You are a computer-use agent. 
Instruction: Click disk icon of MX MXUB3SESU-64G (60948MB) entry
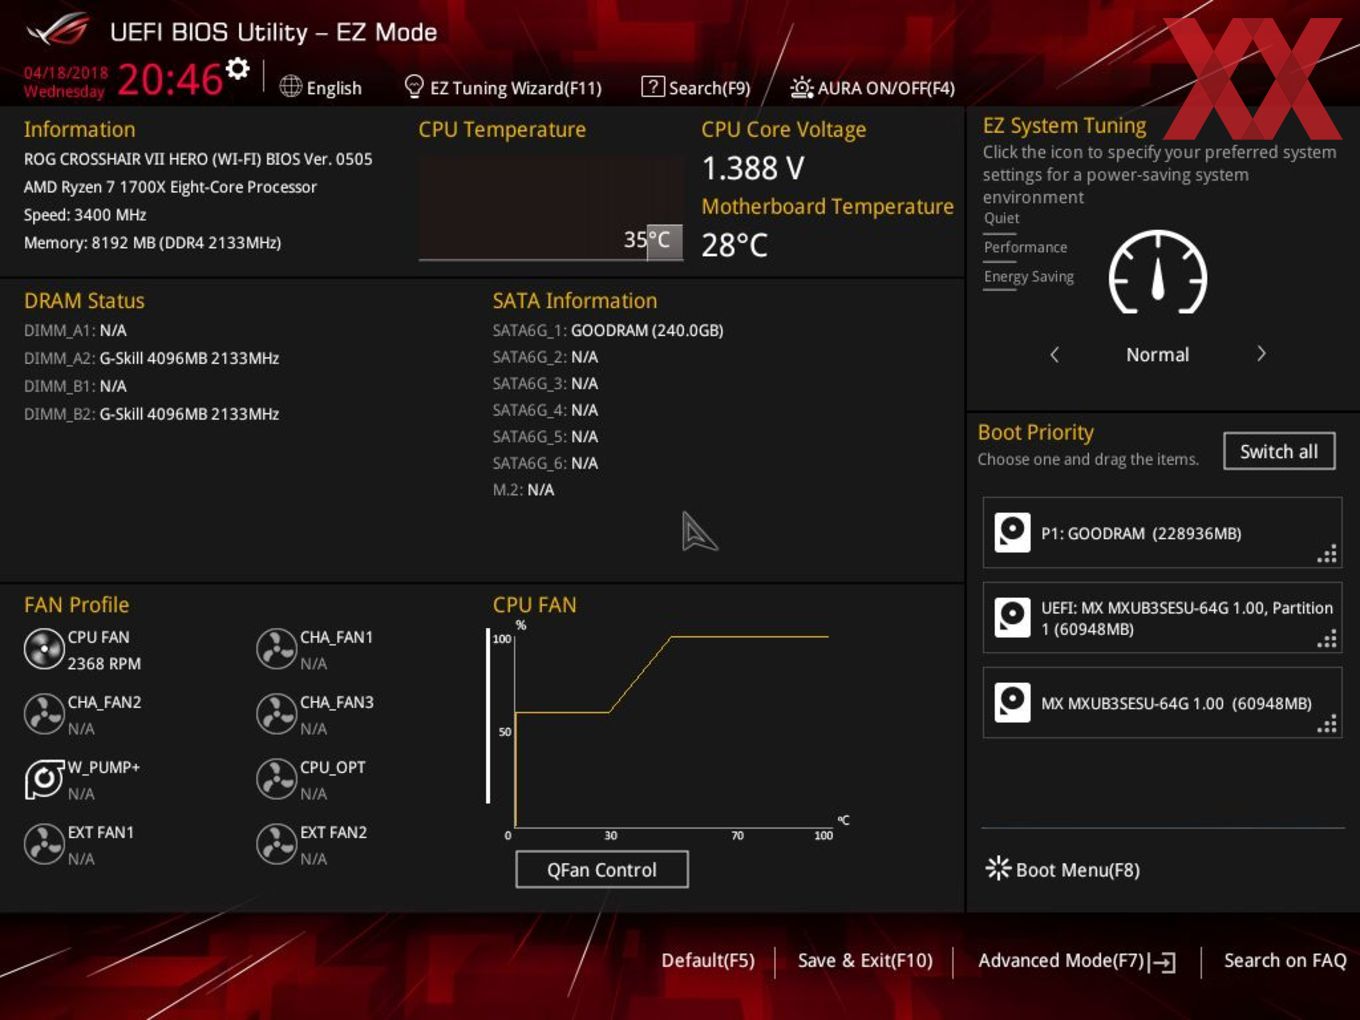point(1012,703)
